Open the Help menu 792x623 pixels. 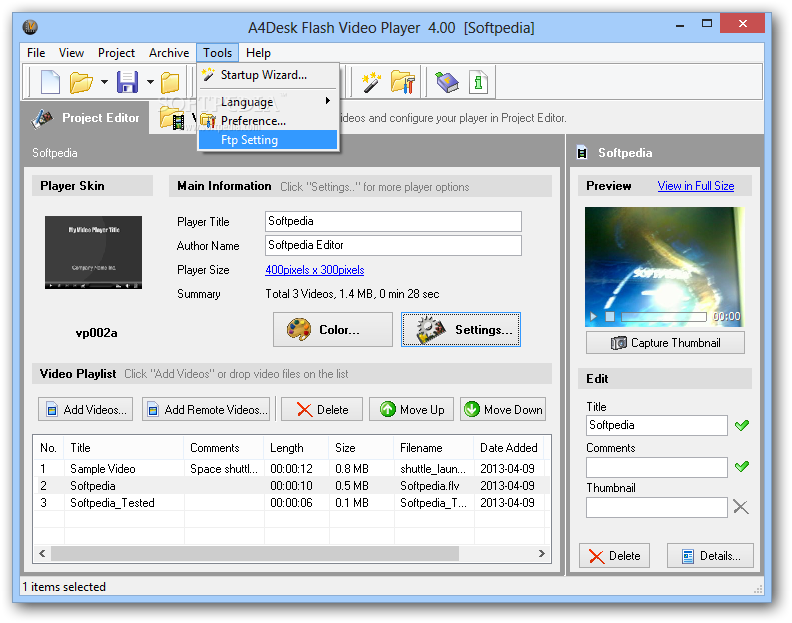click(258, 53)
